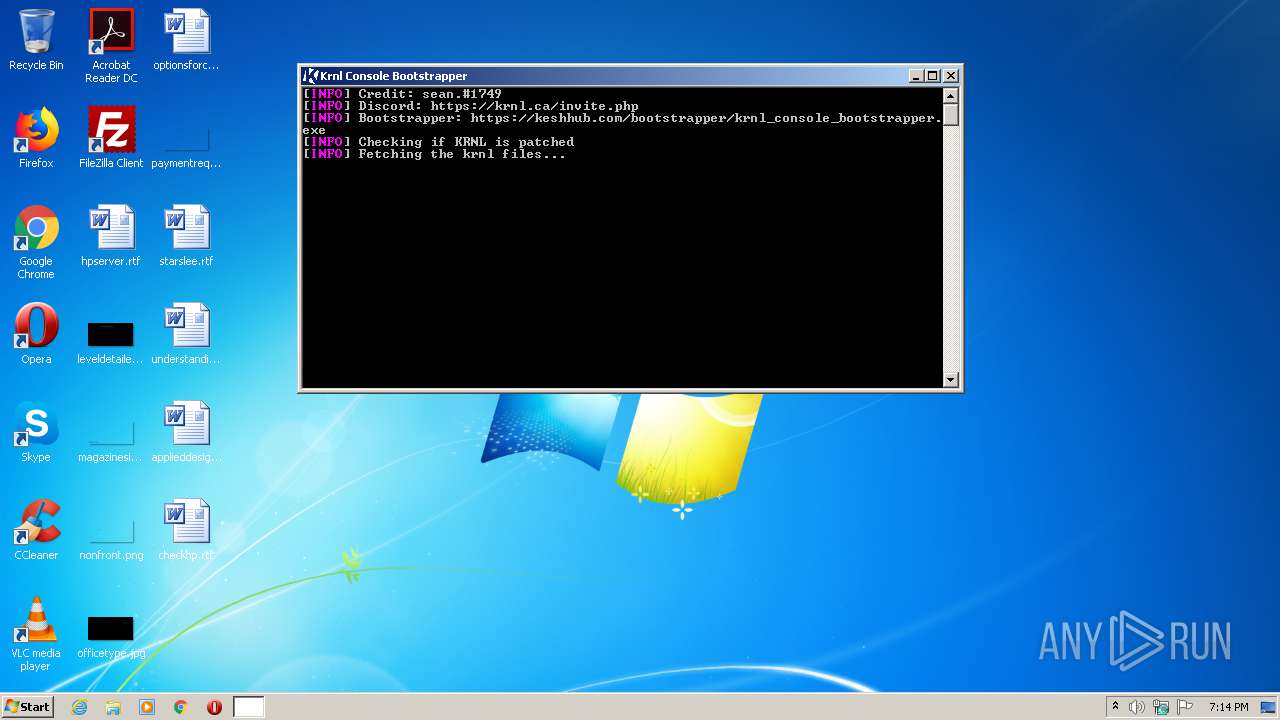Click Show desktop button at taskbar end

point(1270,707)
